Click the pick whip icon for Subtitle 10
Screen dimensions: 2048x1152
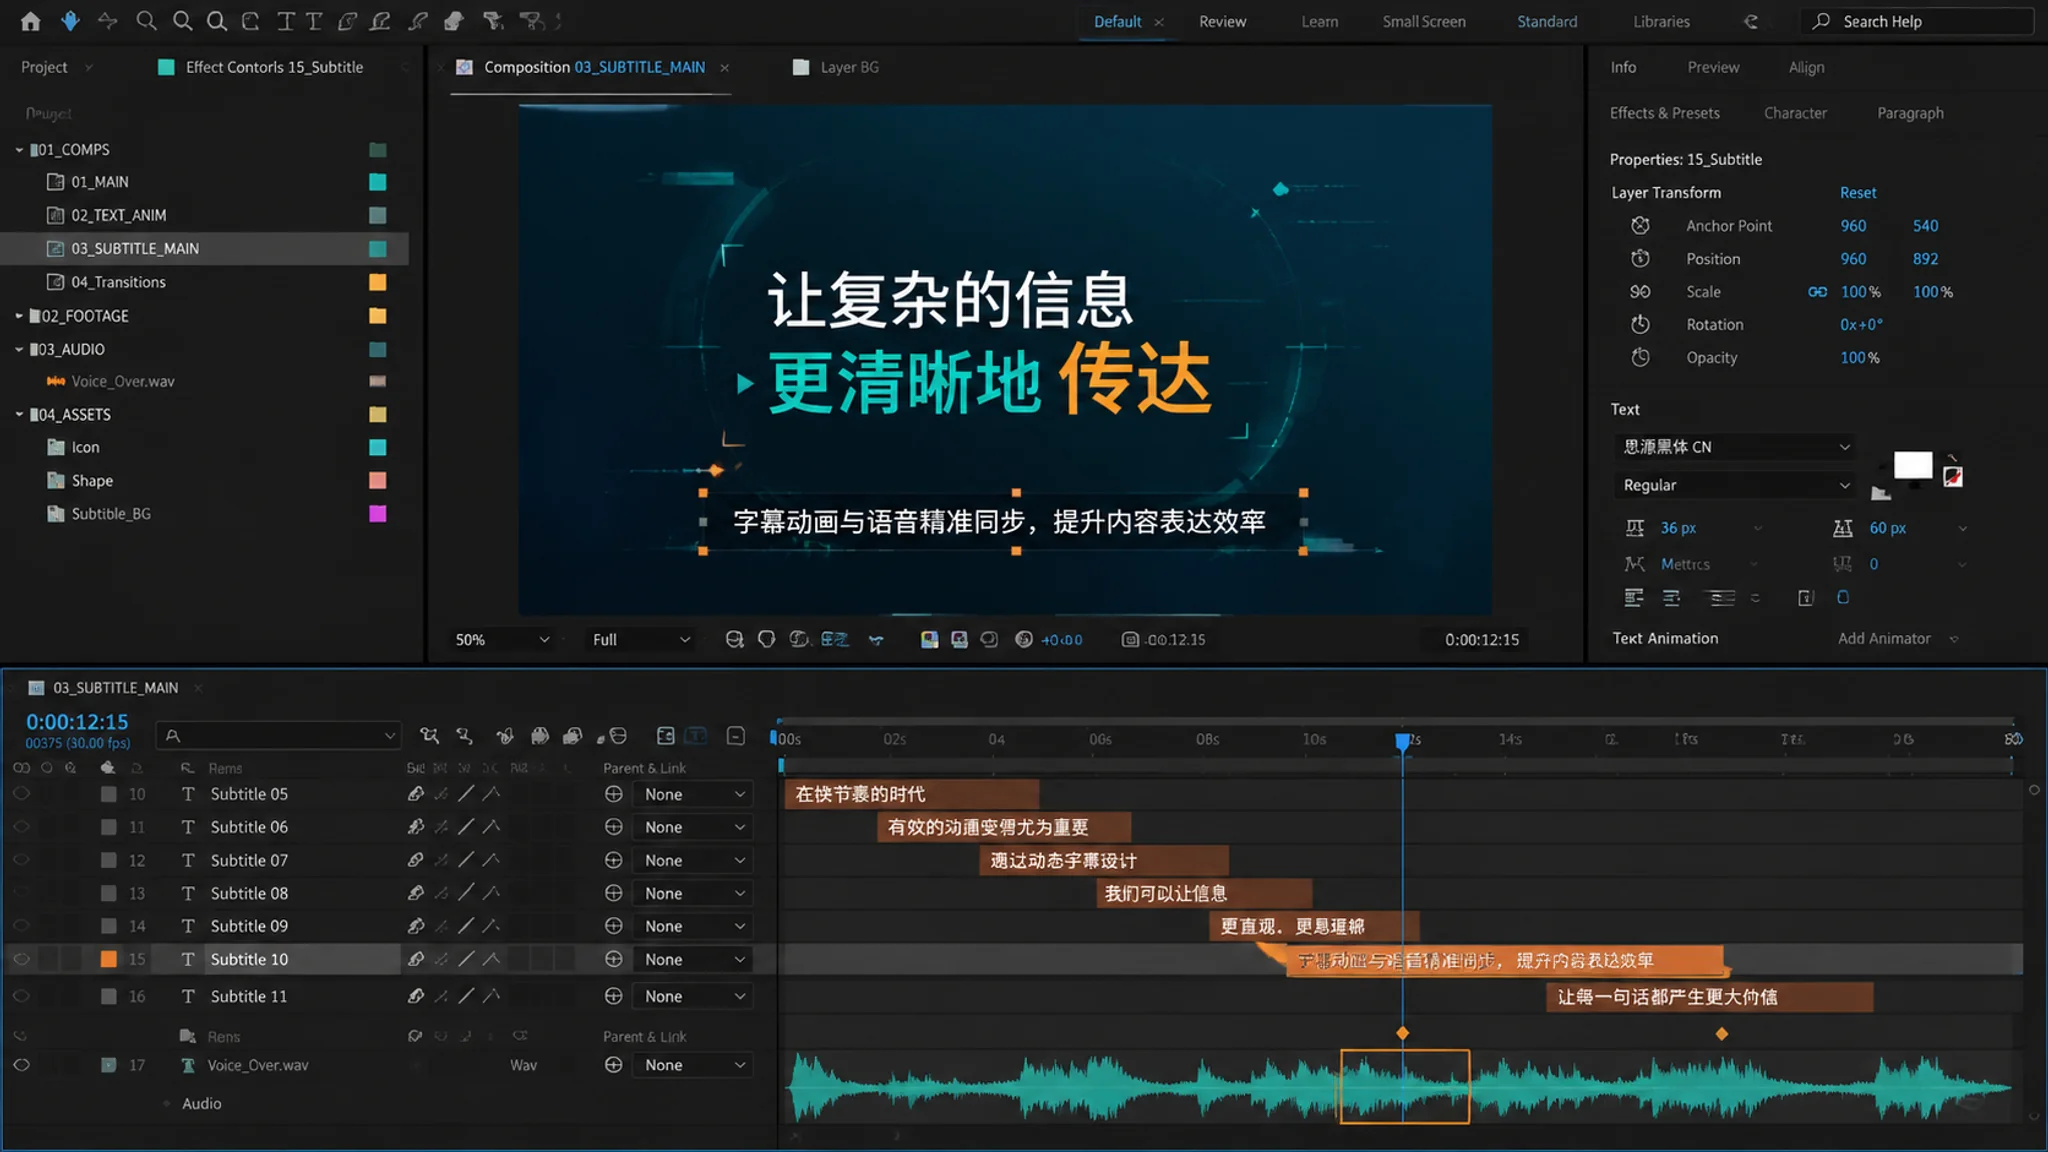tap(614, 959)
